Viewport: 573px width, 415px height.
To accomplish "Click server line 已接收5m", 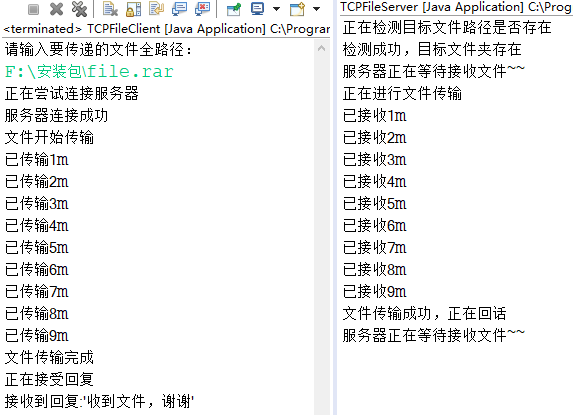I will 375,203.
